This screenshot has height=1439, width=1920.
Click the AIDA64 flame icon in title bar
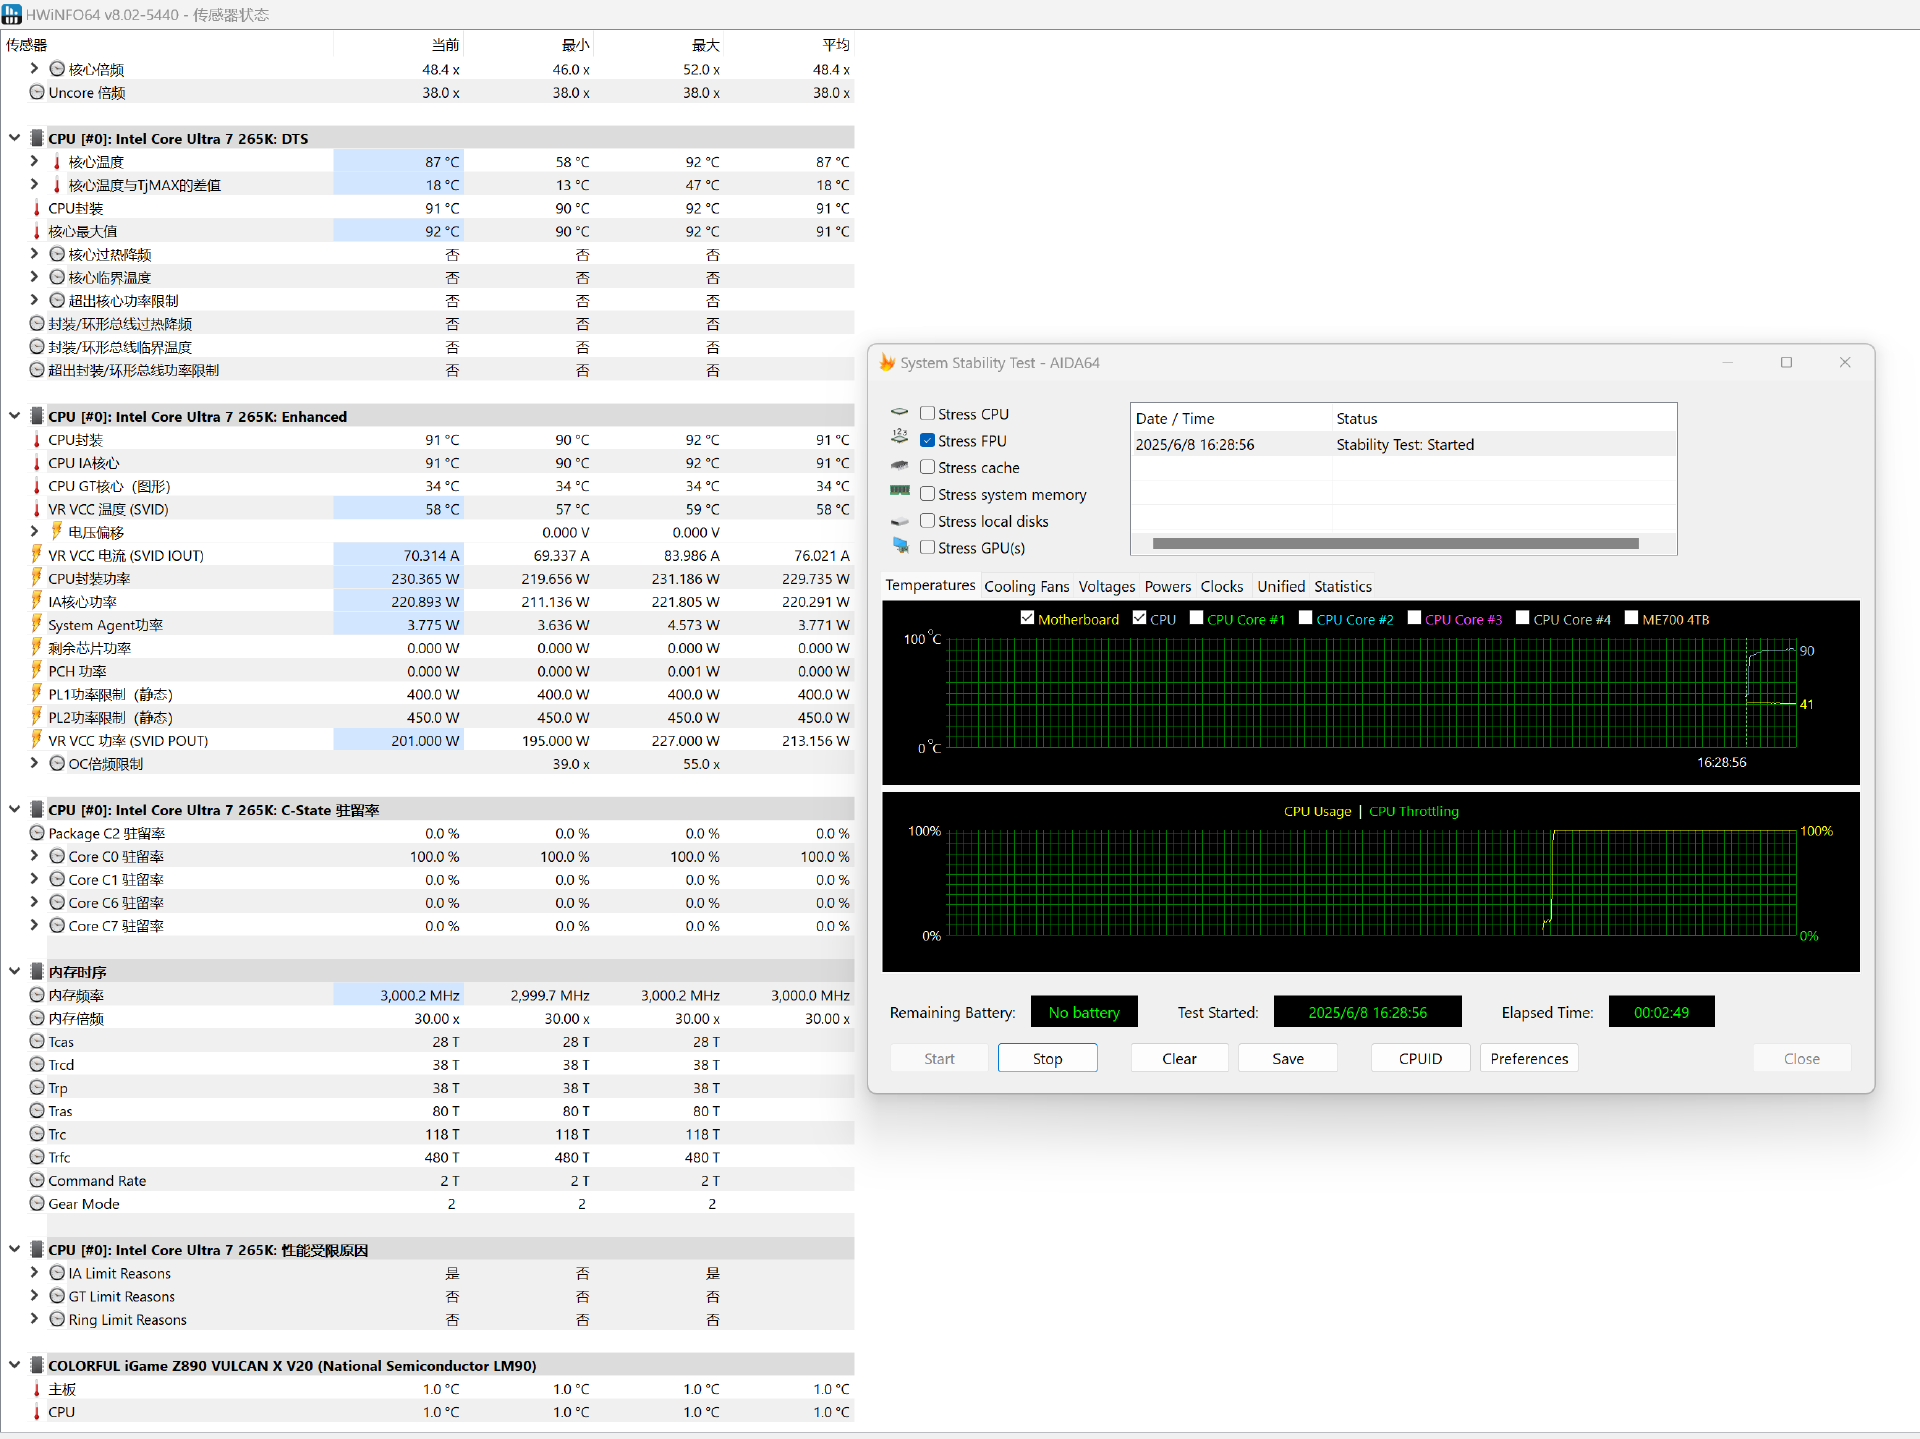coord(886,363)
